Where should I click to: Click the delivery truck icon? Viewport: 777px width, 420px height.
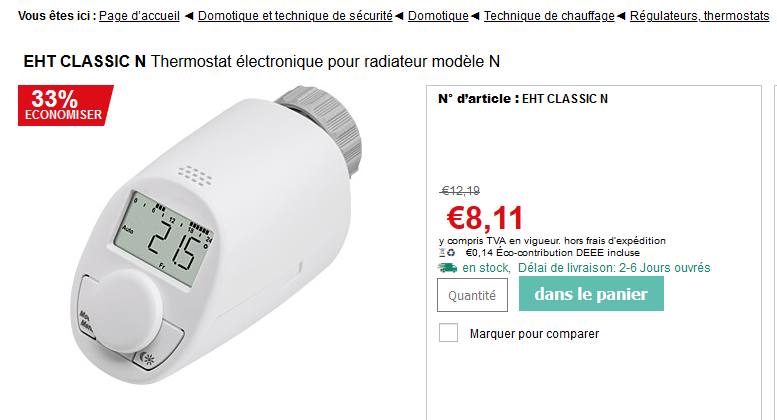coord(447,268)
